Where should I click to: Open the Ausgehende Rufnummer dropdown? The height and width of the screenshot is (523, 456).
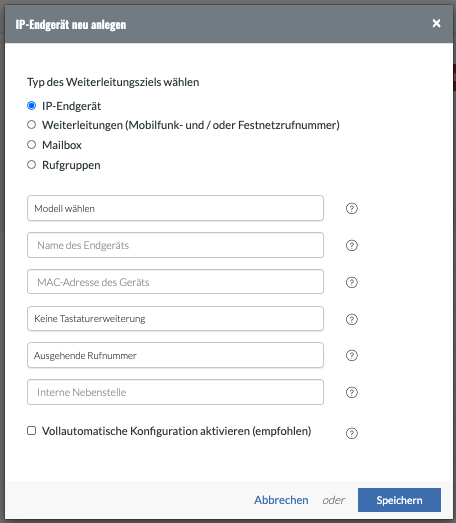click(x=175, y=355)
